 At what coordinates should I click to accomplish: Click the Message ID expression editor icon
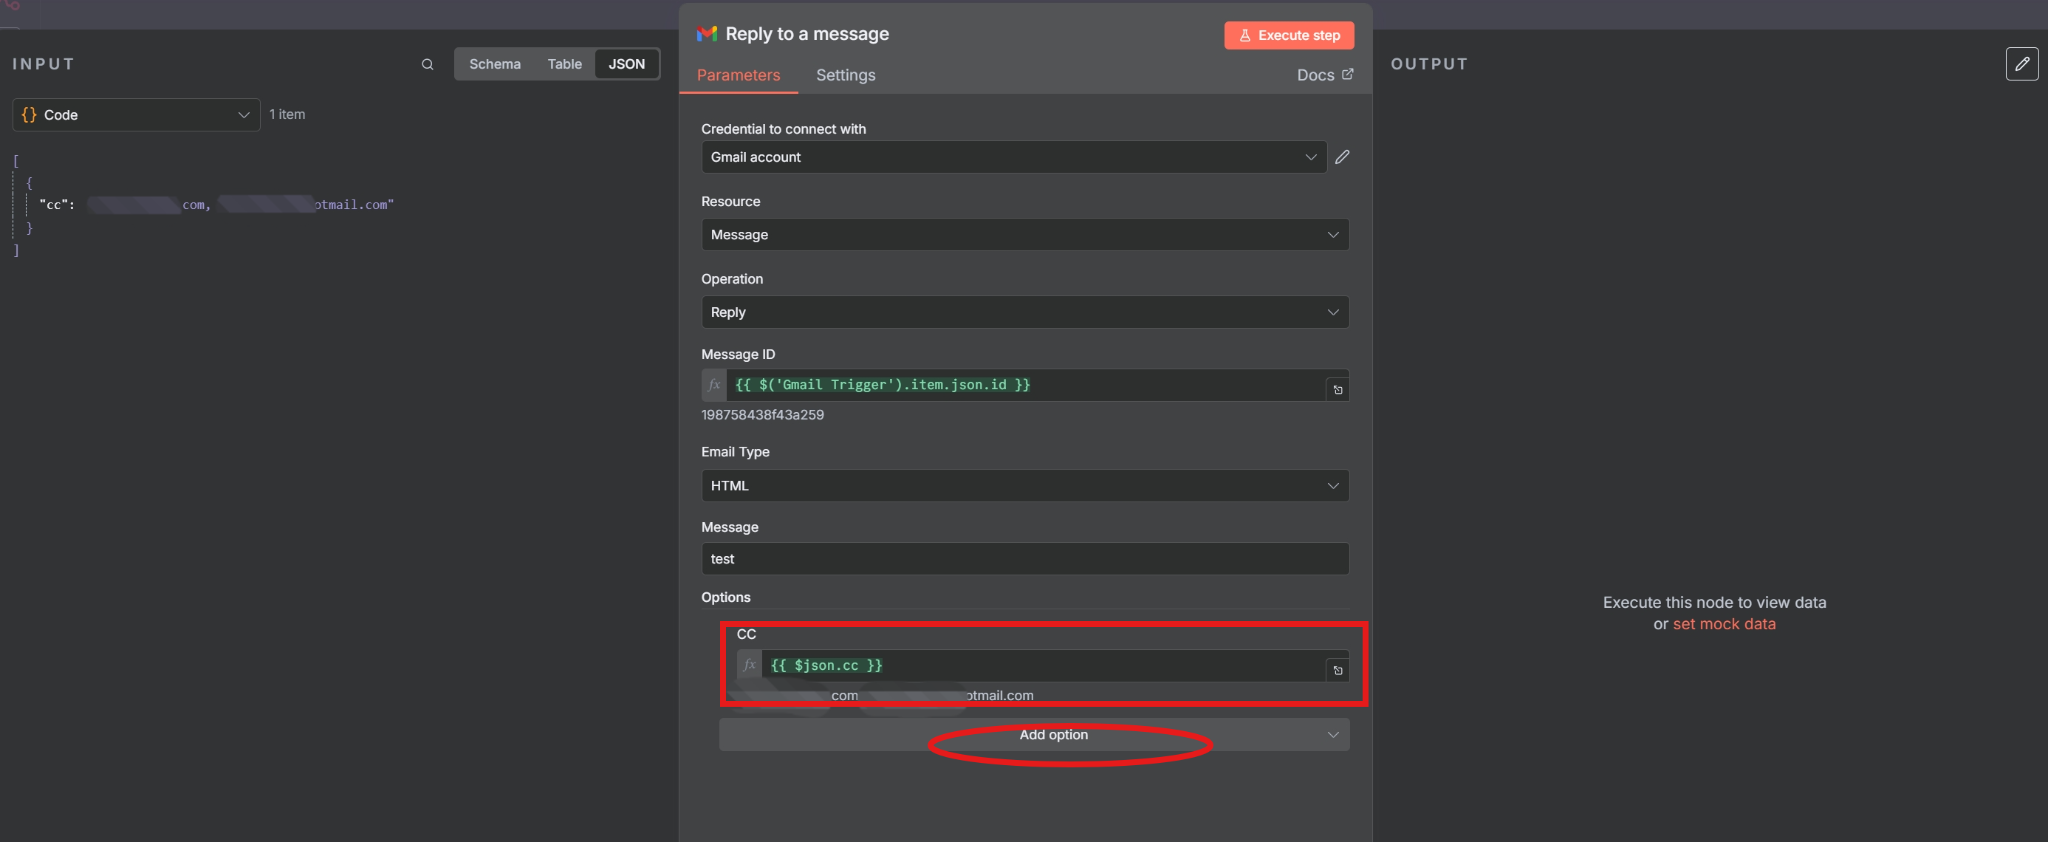[1337, 389]
